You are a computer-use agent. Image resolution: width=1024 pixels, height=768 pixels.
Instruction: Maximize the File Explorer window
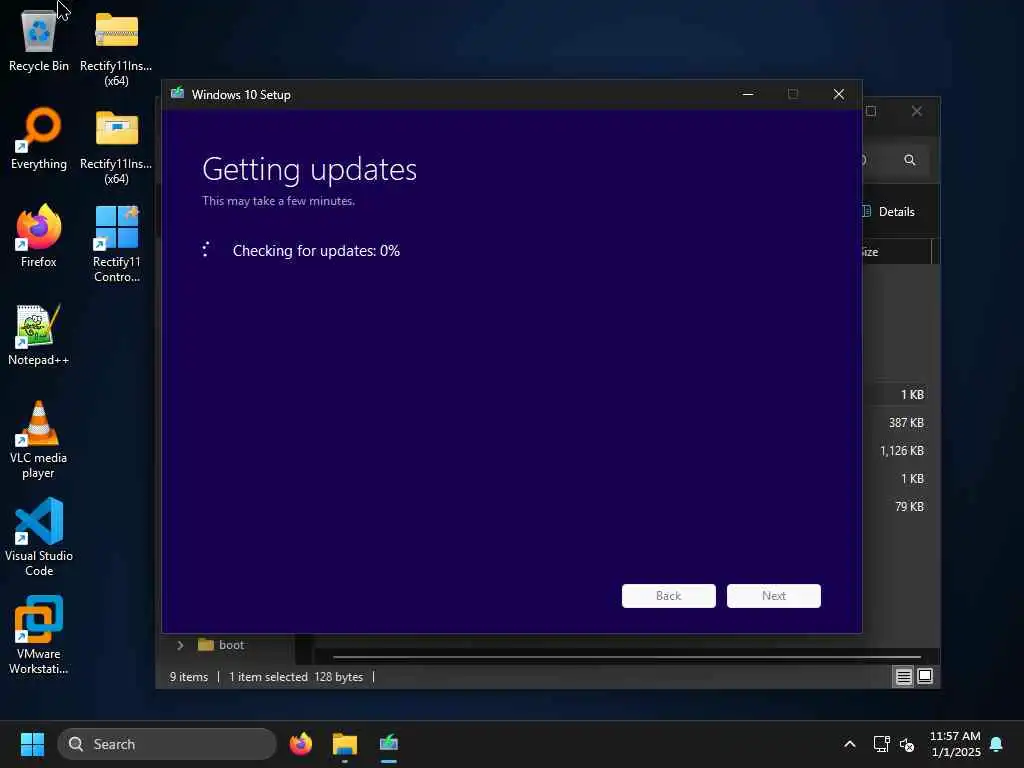[871, 111]
